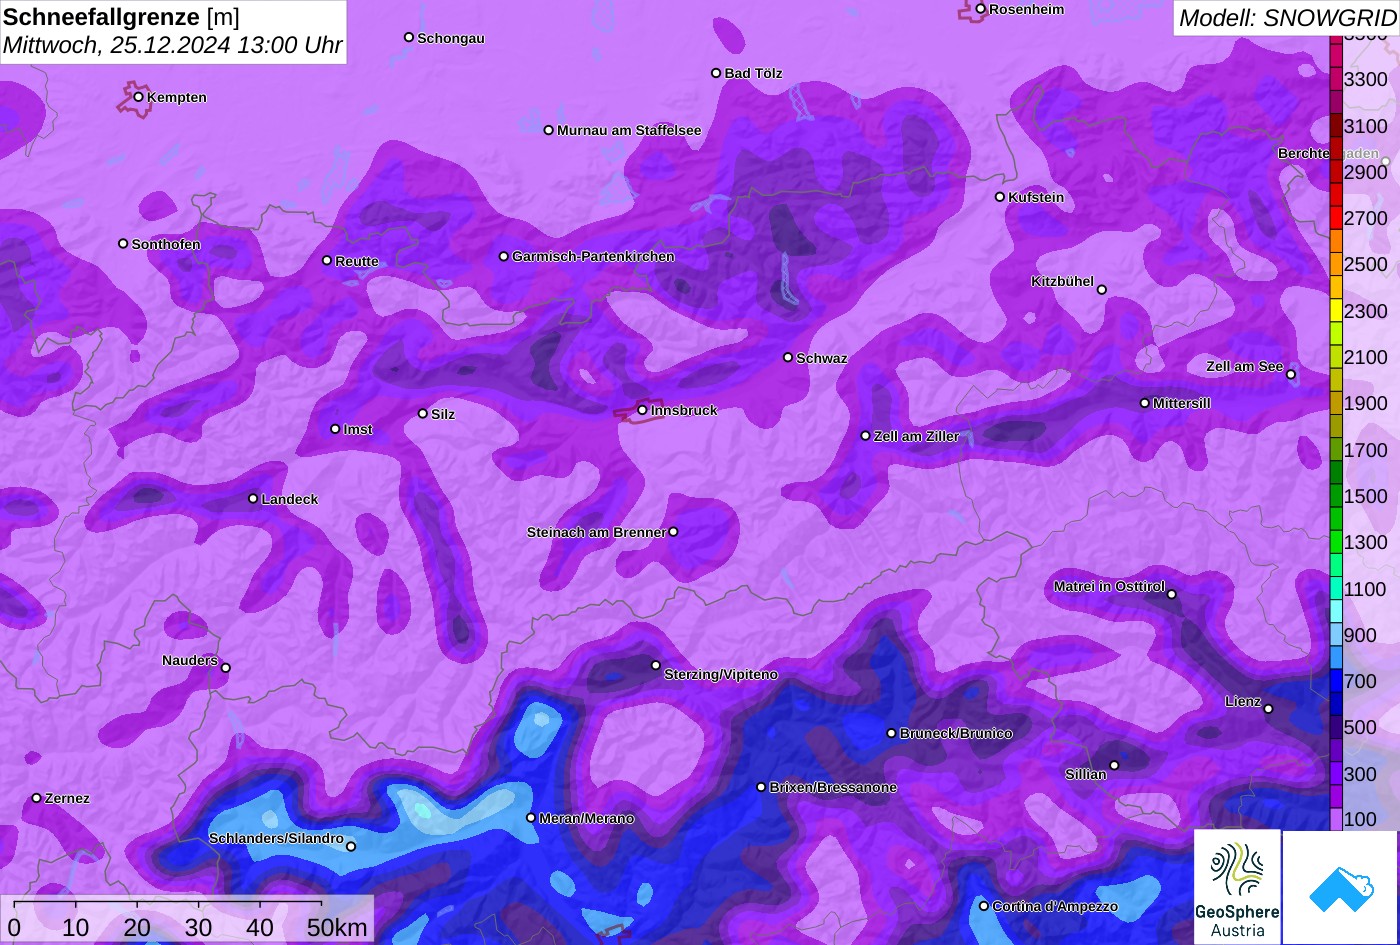Select the green 1500 m legend swatch

tap(1336, 496)
